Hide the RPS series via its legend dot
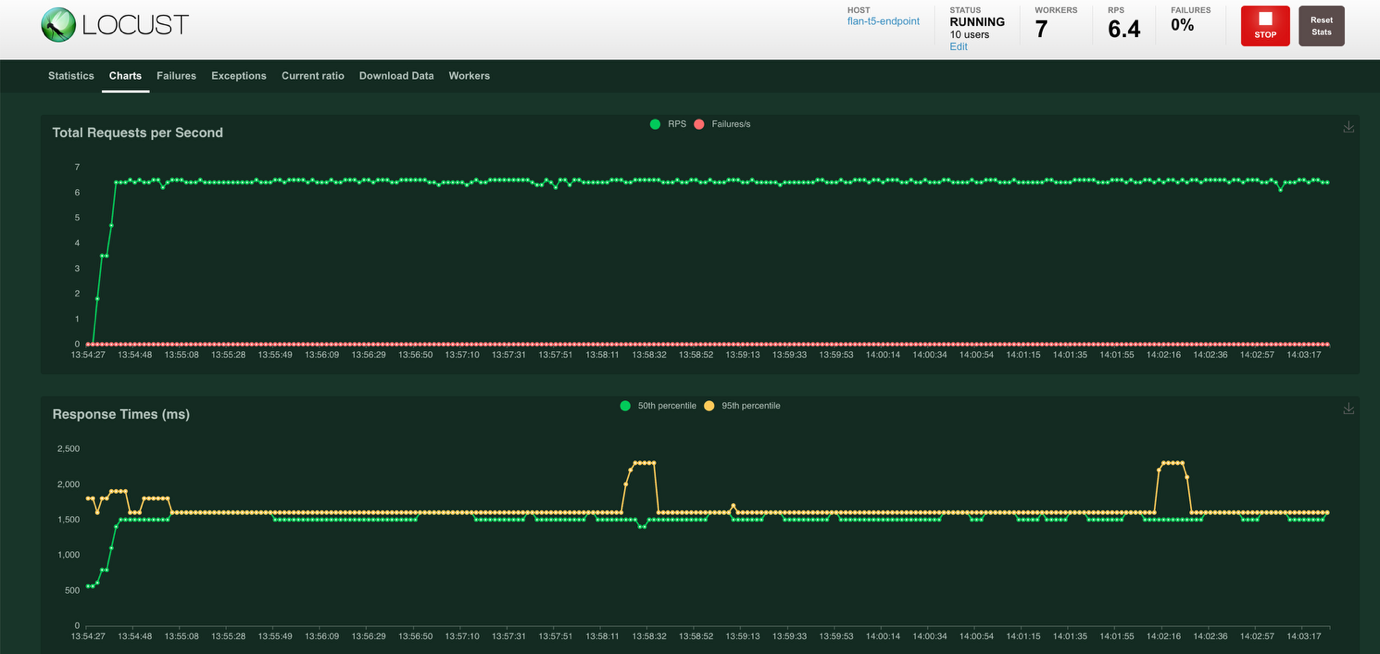The image size is (1380, 654). pyautogui.click(x=657, y=123)
